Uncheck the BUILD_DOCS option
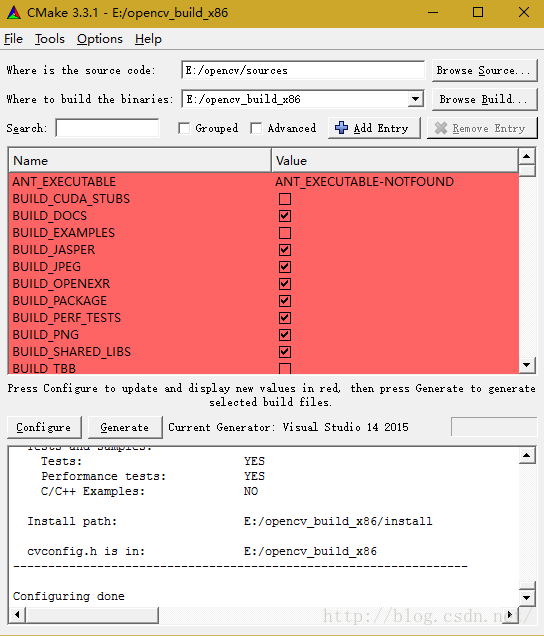The height and width of the screenshot is (636, 544). click(285, 216)
